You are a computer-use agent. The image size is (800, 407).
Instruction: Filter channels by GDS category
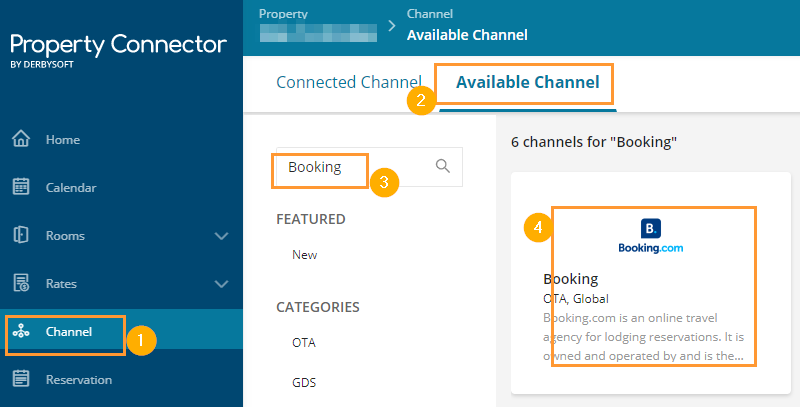click(304, 382)
